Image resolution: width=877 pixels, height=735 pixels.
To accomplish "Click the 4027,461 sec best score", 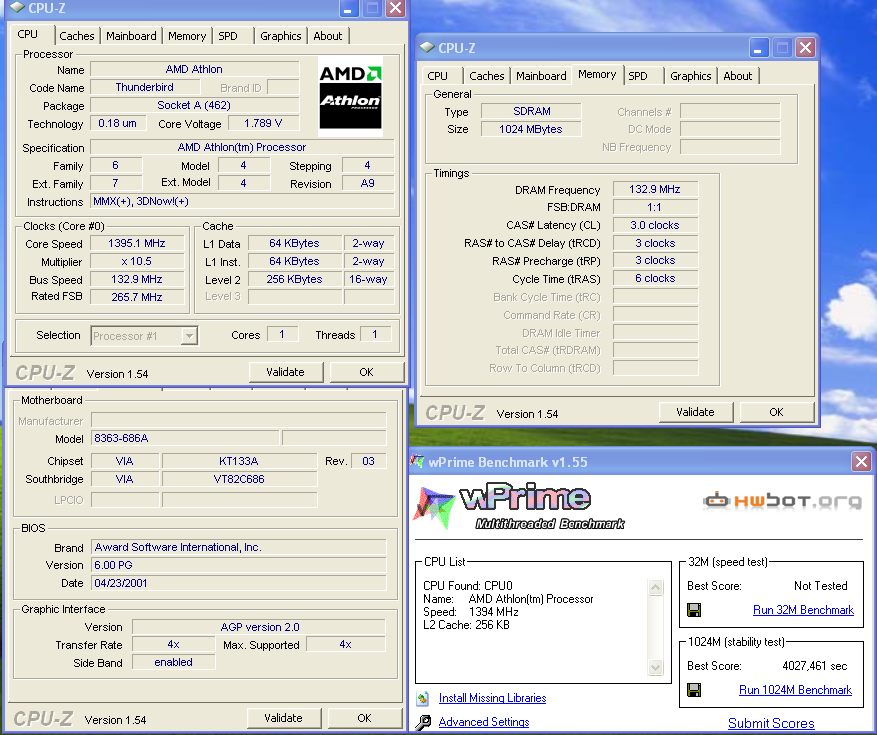I will pos(814,666).
